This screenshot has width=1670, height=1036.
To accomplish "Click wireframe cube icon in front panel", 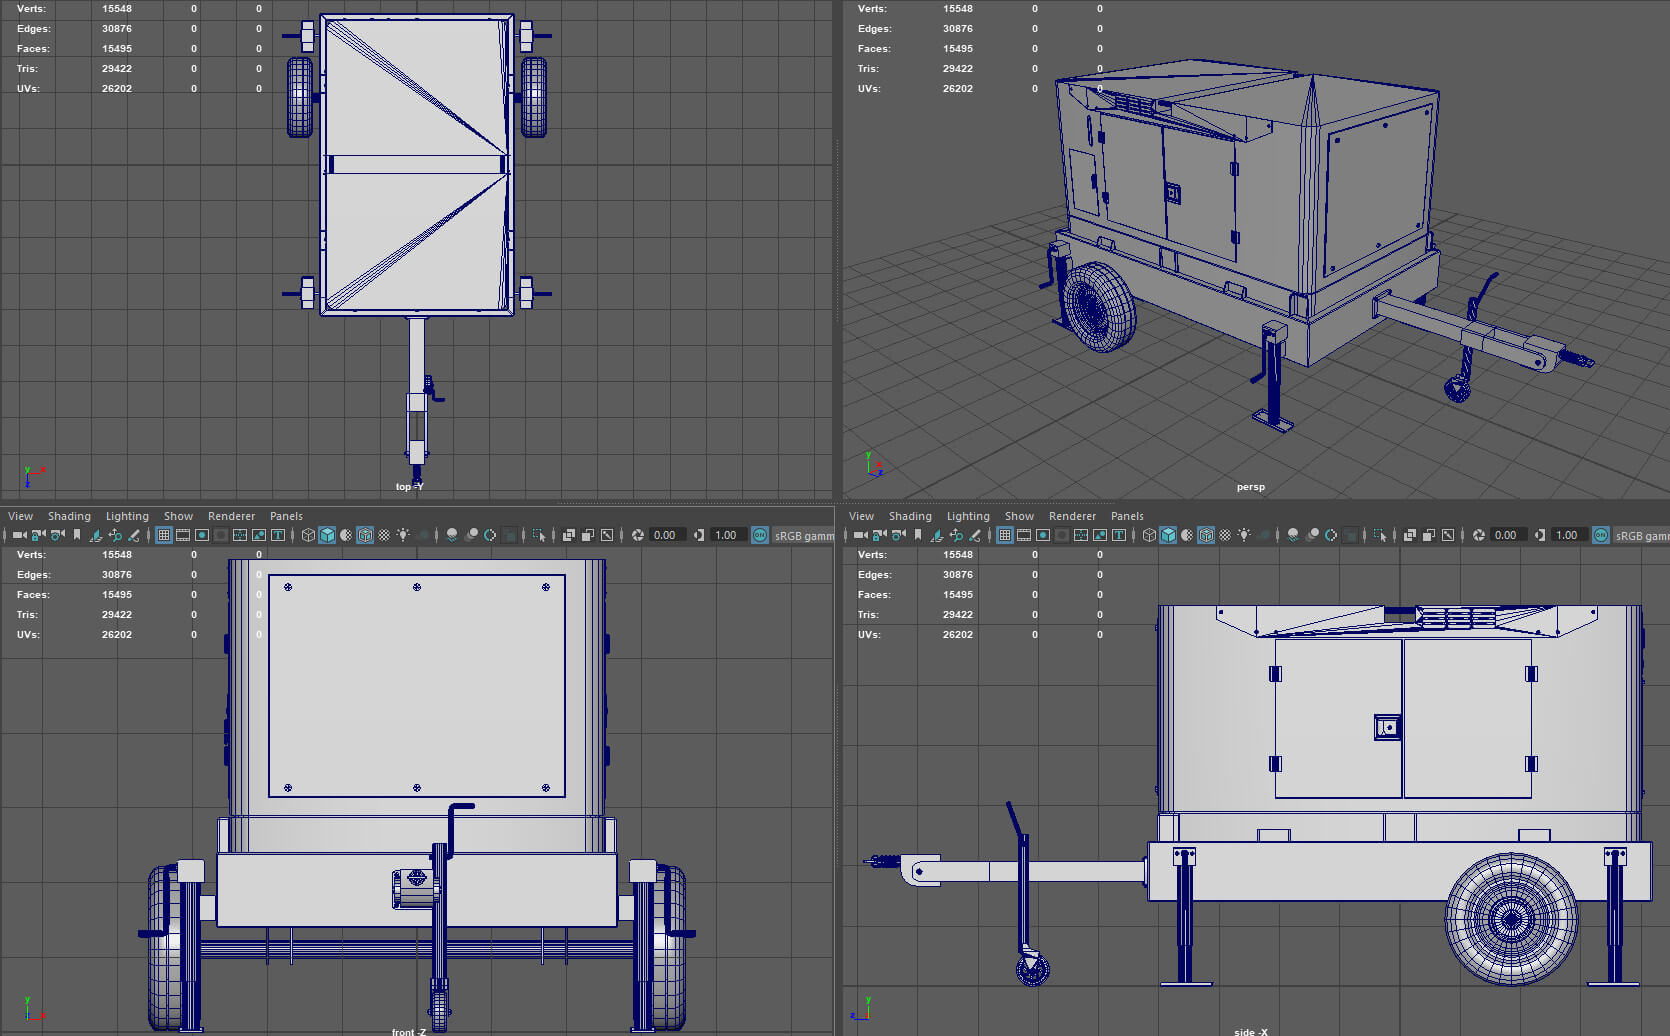I will (x=308, y=535).
